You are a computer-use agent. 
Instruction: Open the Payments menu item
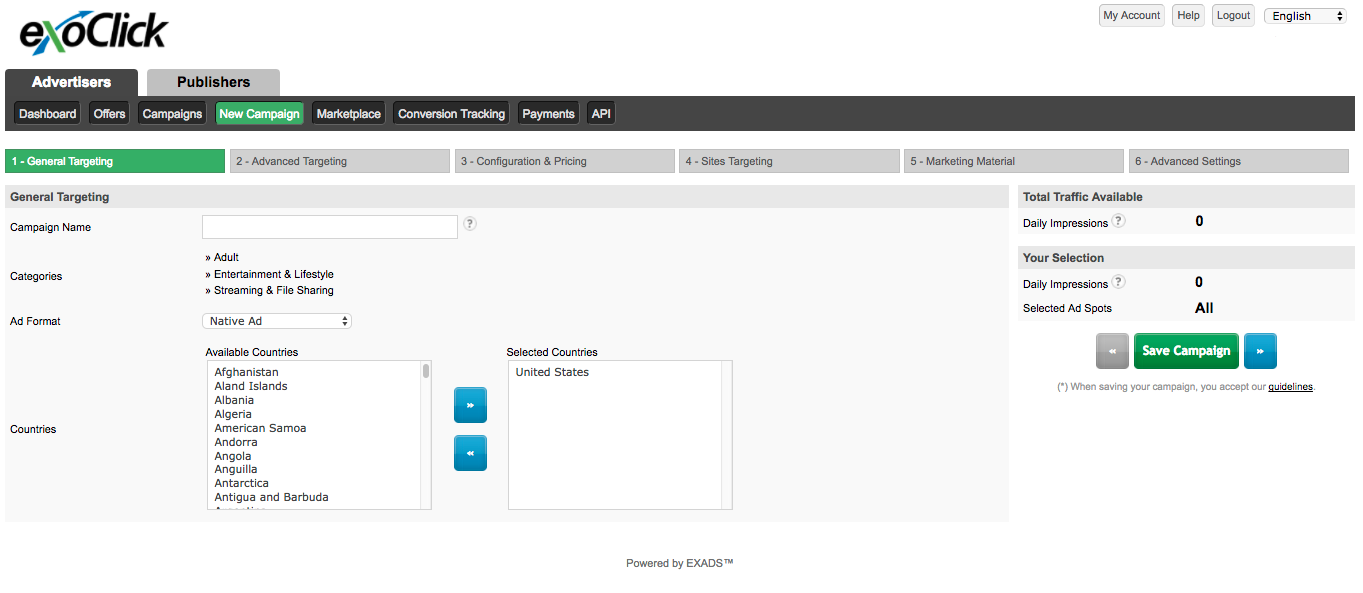coord(548,114)
